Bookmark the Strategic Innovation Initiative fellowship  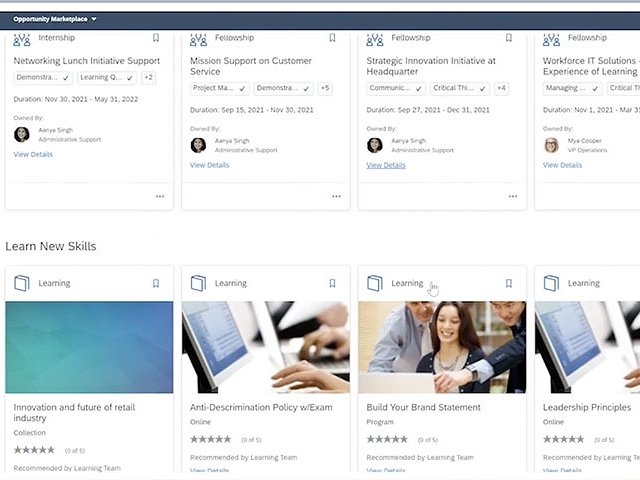tap(509, 38)
